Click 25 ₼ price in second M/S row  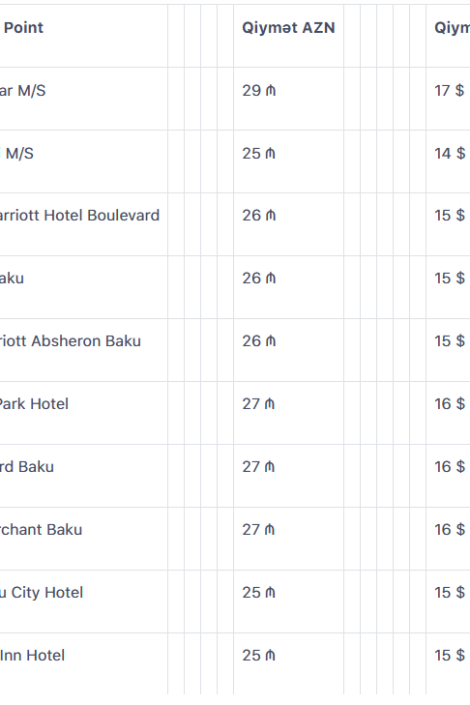coord(259,153)
